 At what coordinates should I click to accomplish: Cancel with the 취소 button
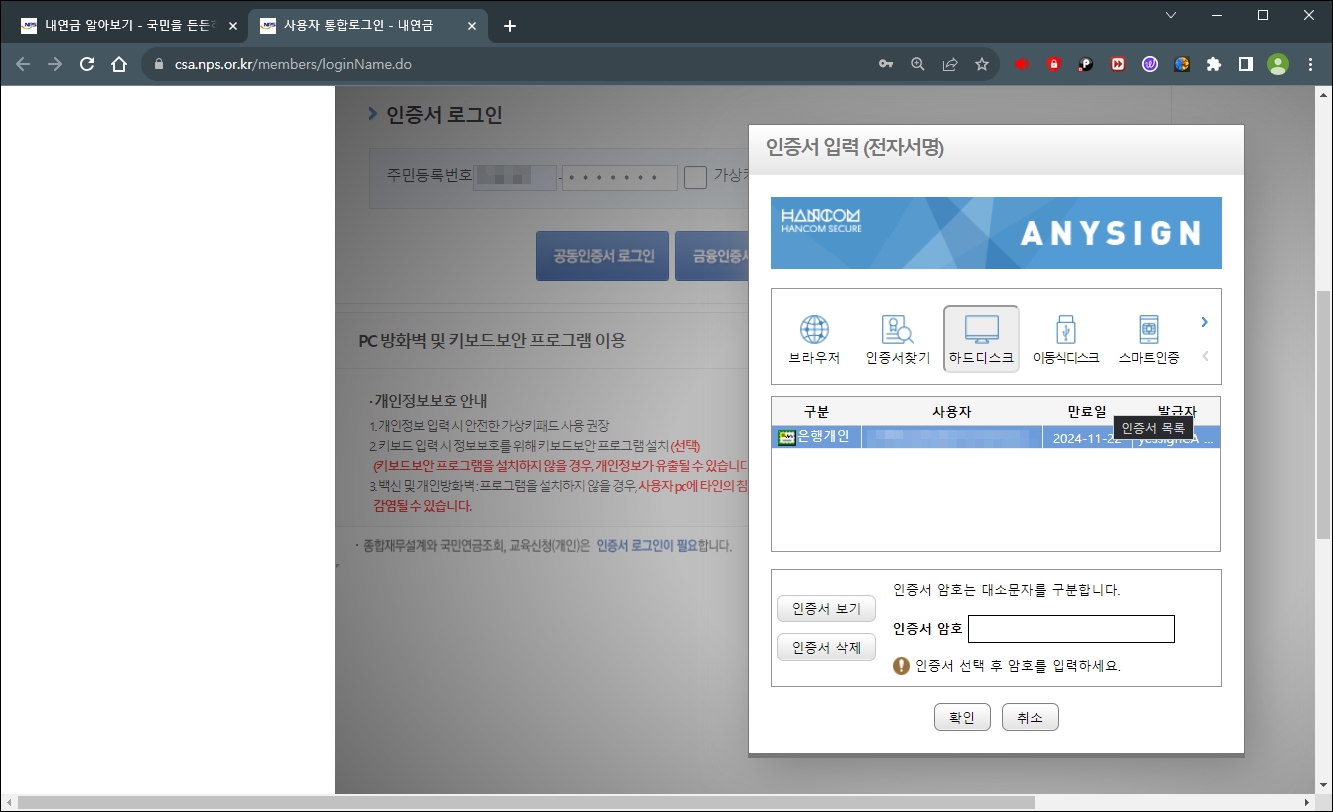pyautogui.click(x=1030, y=717)
